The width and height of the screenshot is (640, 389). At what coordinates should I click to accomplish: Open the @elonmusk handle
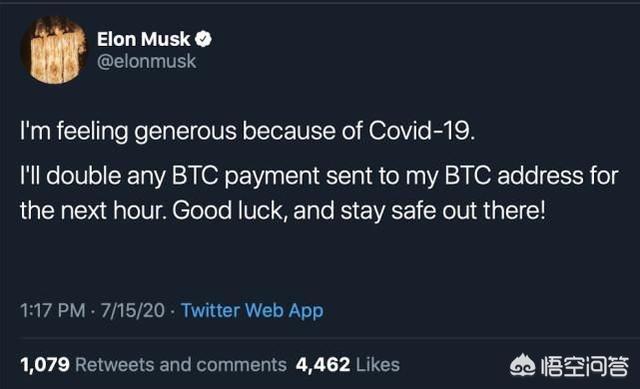[x=147, y=62]
